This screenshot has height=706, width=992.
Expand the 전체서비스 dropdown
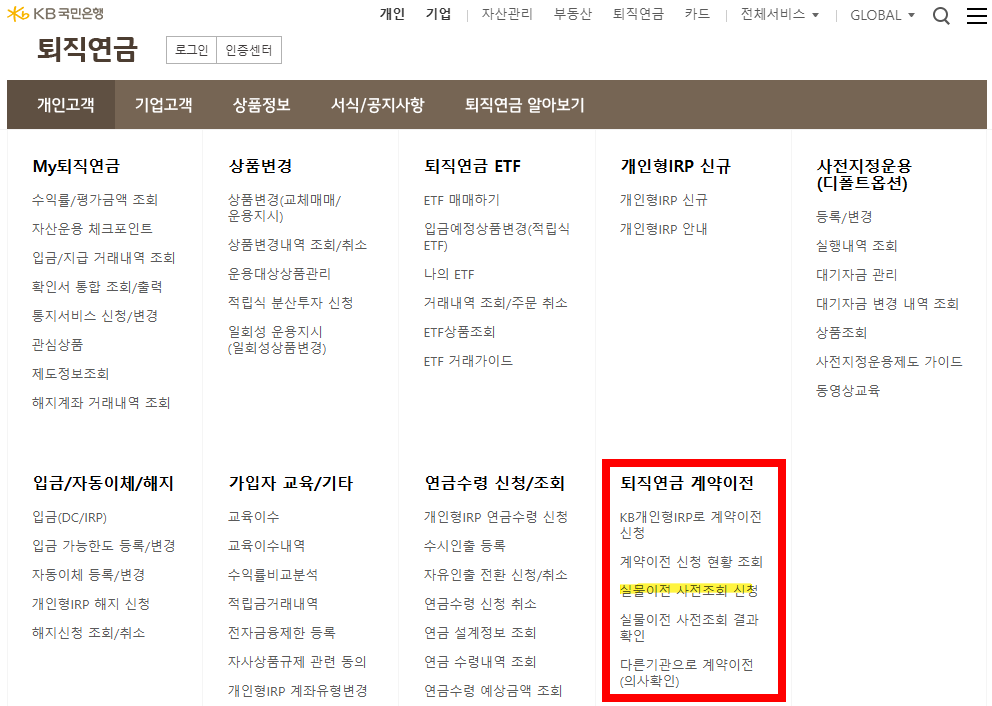coord(779,15)
